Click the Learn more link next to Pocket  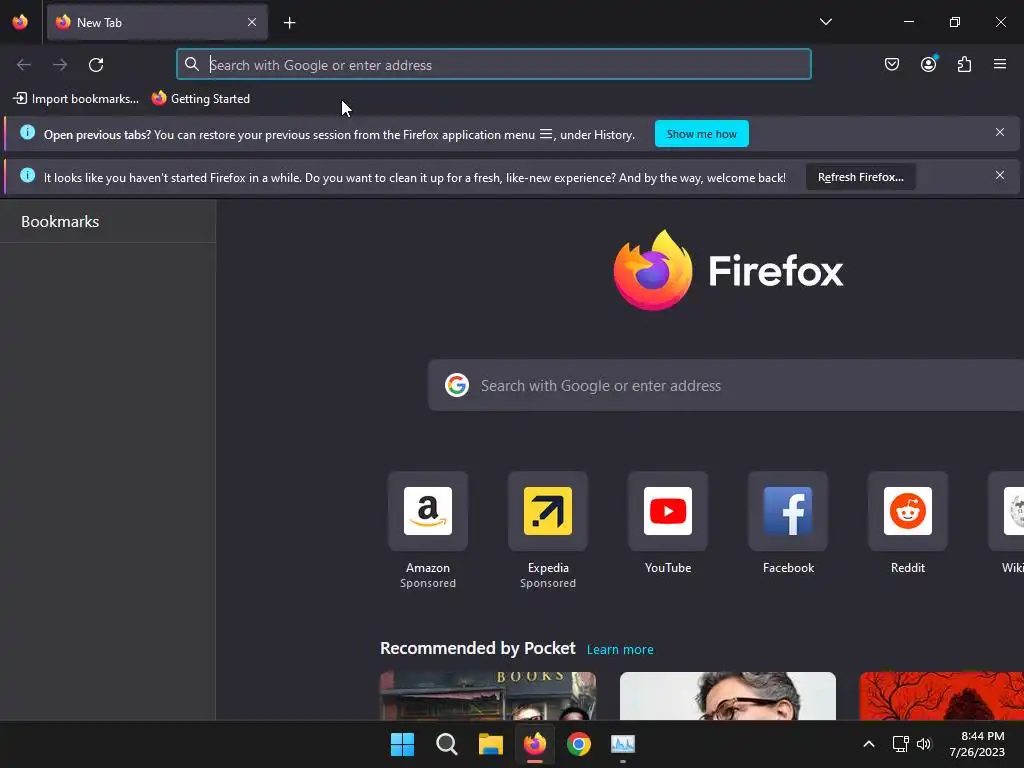click(620, 649)
